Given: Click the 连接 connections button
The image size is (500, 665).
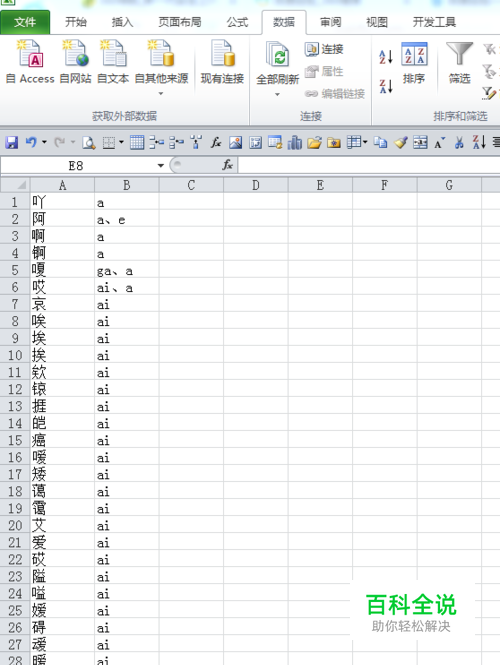Looking at the screenshot, I should tap(324, 49).
